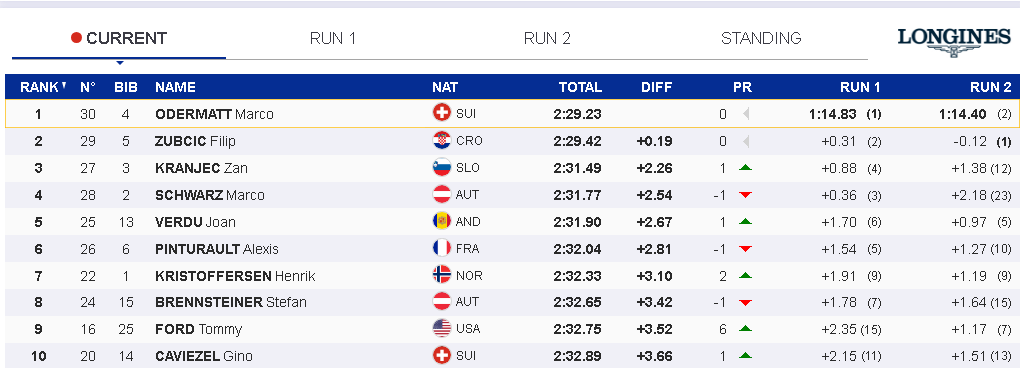Open KRISTOFFERSEN Henrik athlete link
The height and width of the screenshot is (368, 1020).
[235, 276]
